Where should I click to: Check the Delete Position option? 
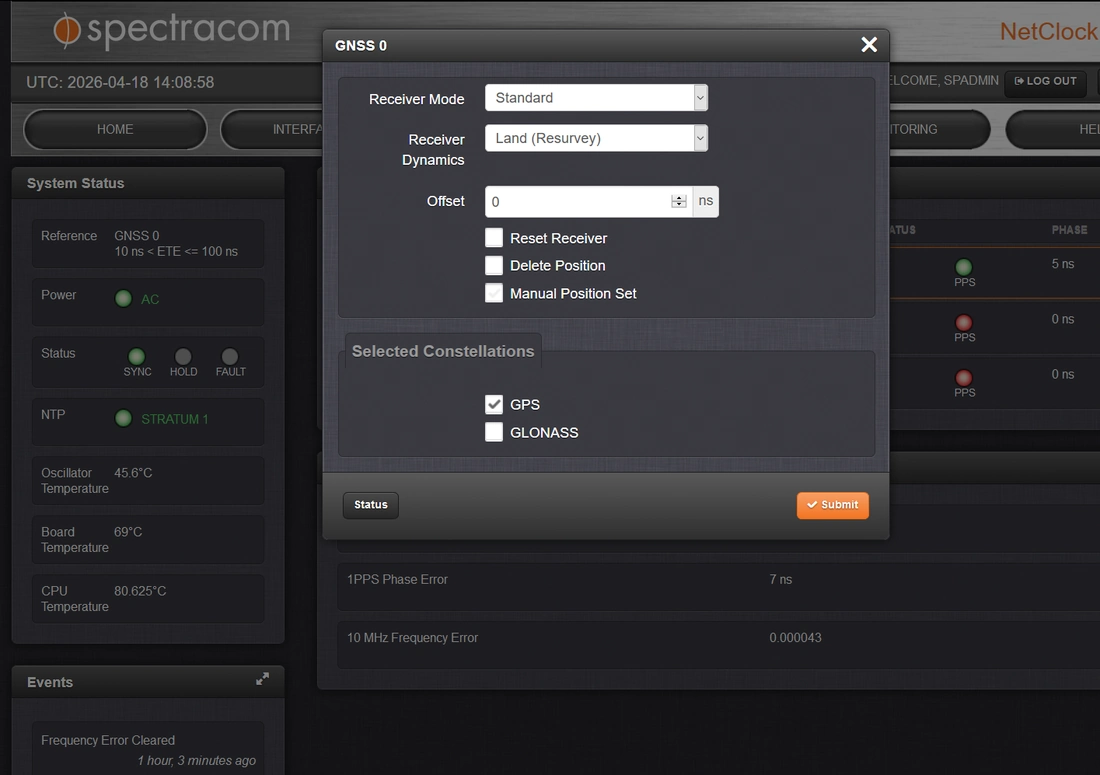[494, 265]
